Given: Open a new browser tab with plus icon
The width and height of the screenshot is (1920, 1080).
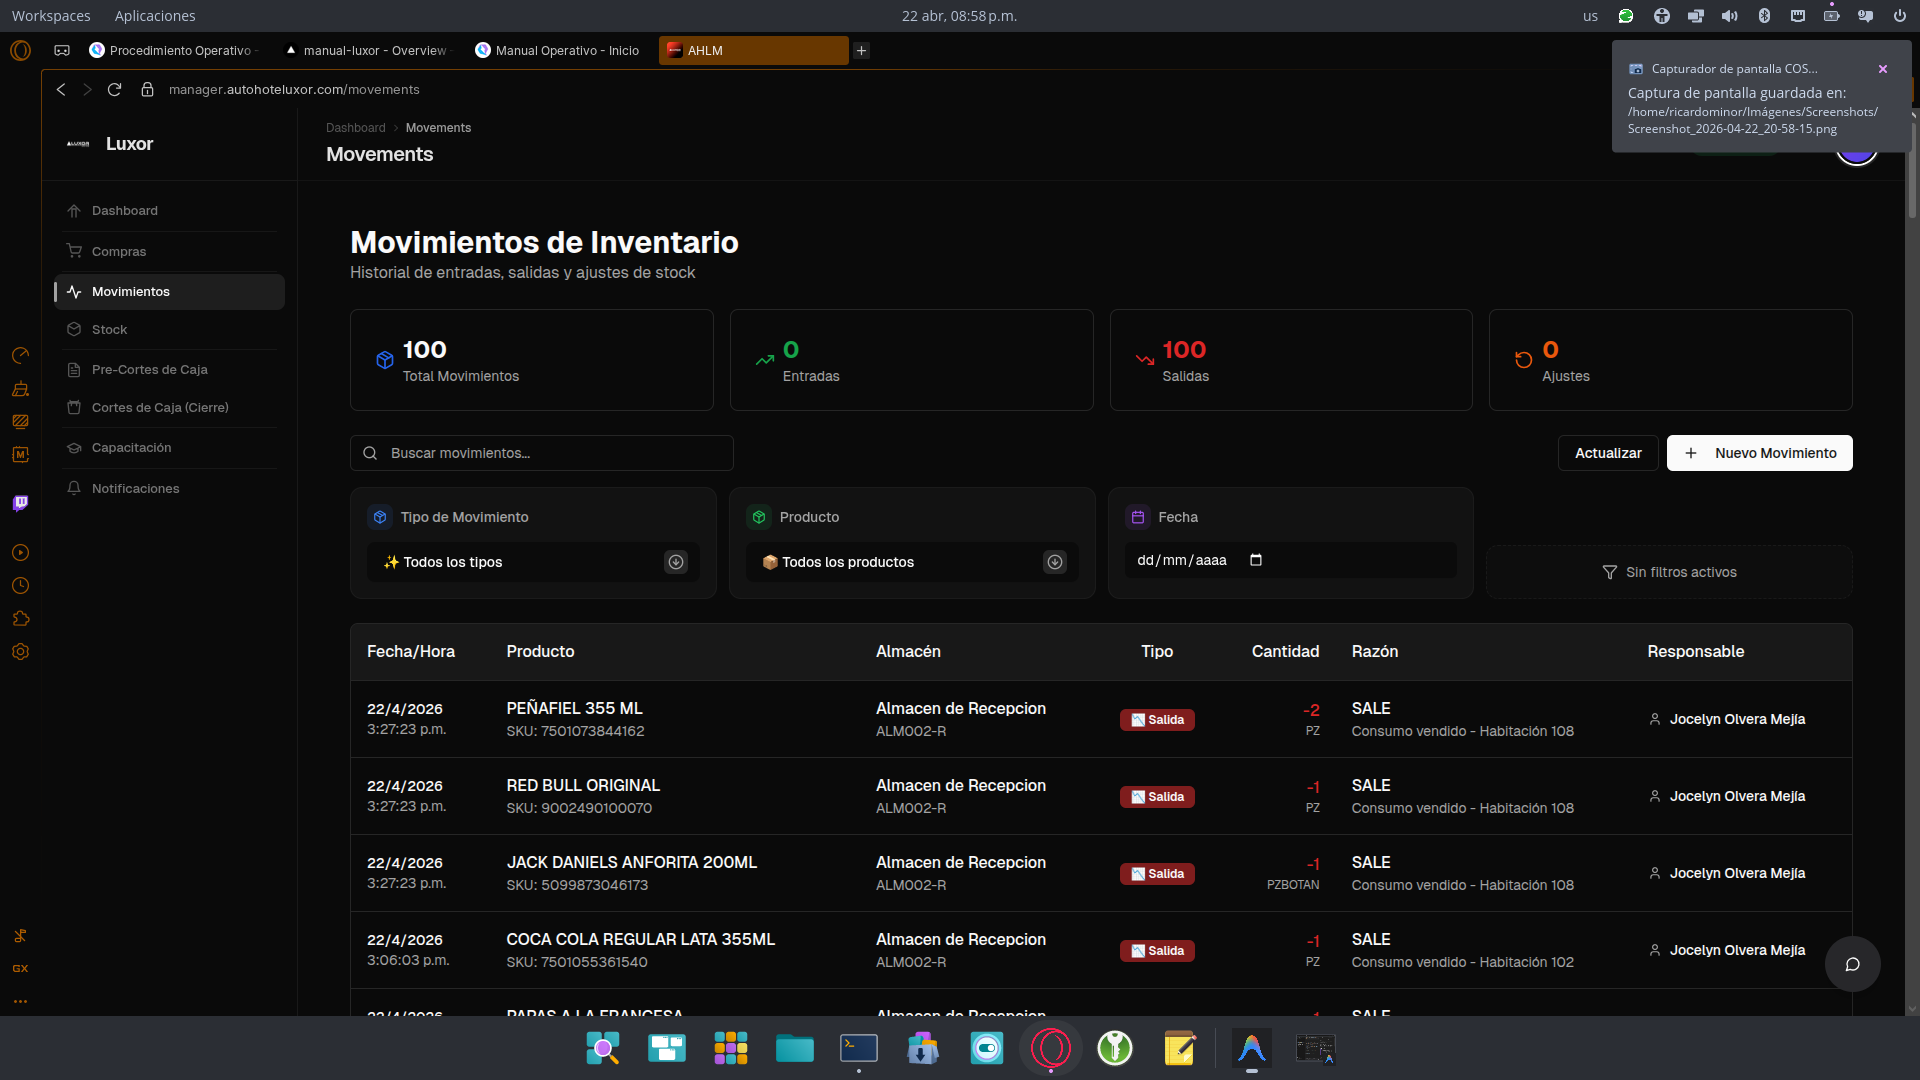Looking at the screenshot, I should (x=861, y=51).
